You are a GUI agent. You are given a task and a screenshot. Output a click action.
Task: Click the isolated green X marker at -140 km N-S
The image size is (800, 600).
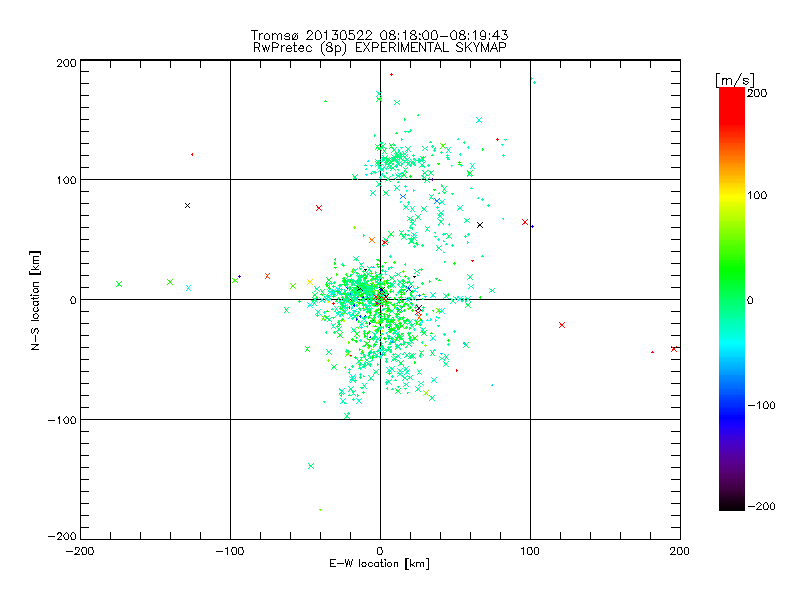tap(311, 466)
